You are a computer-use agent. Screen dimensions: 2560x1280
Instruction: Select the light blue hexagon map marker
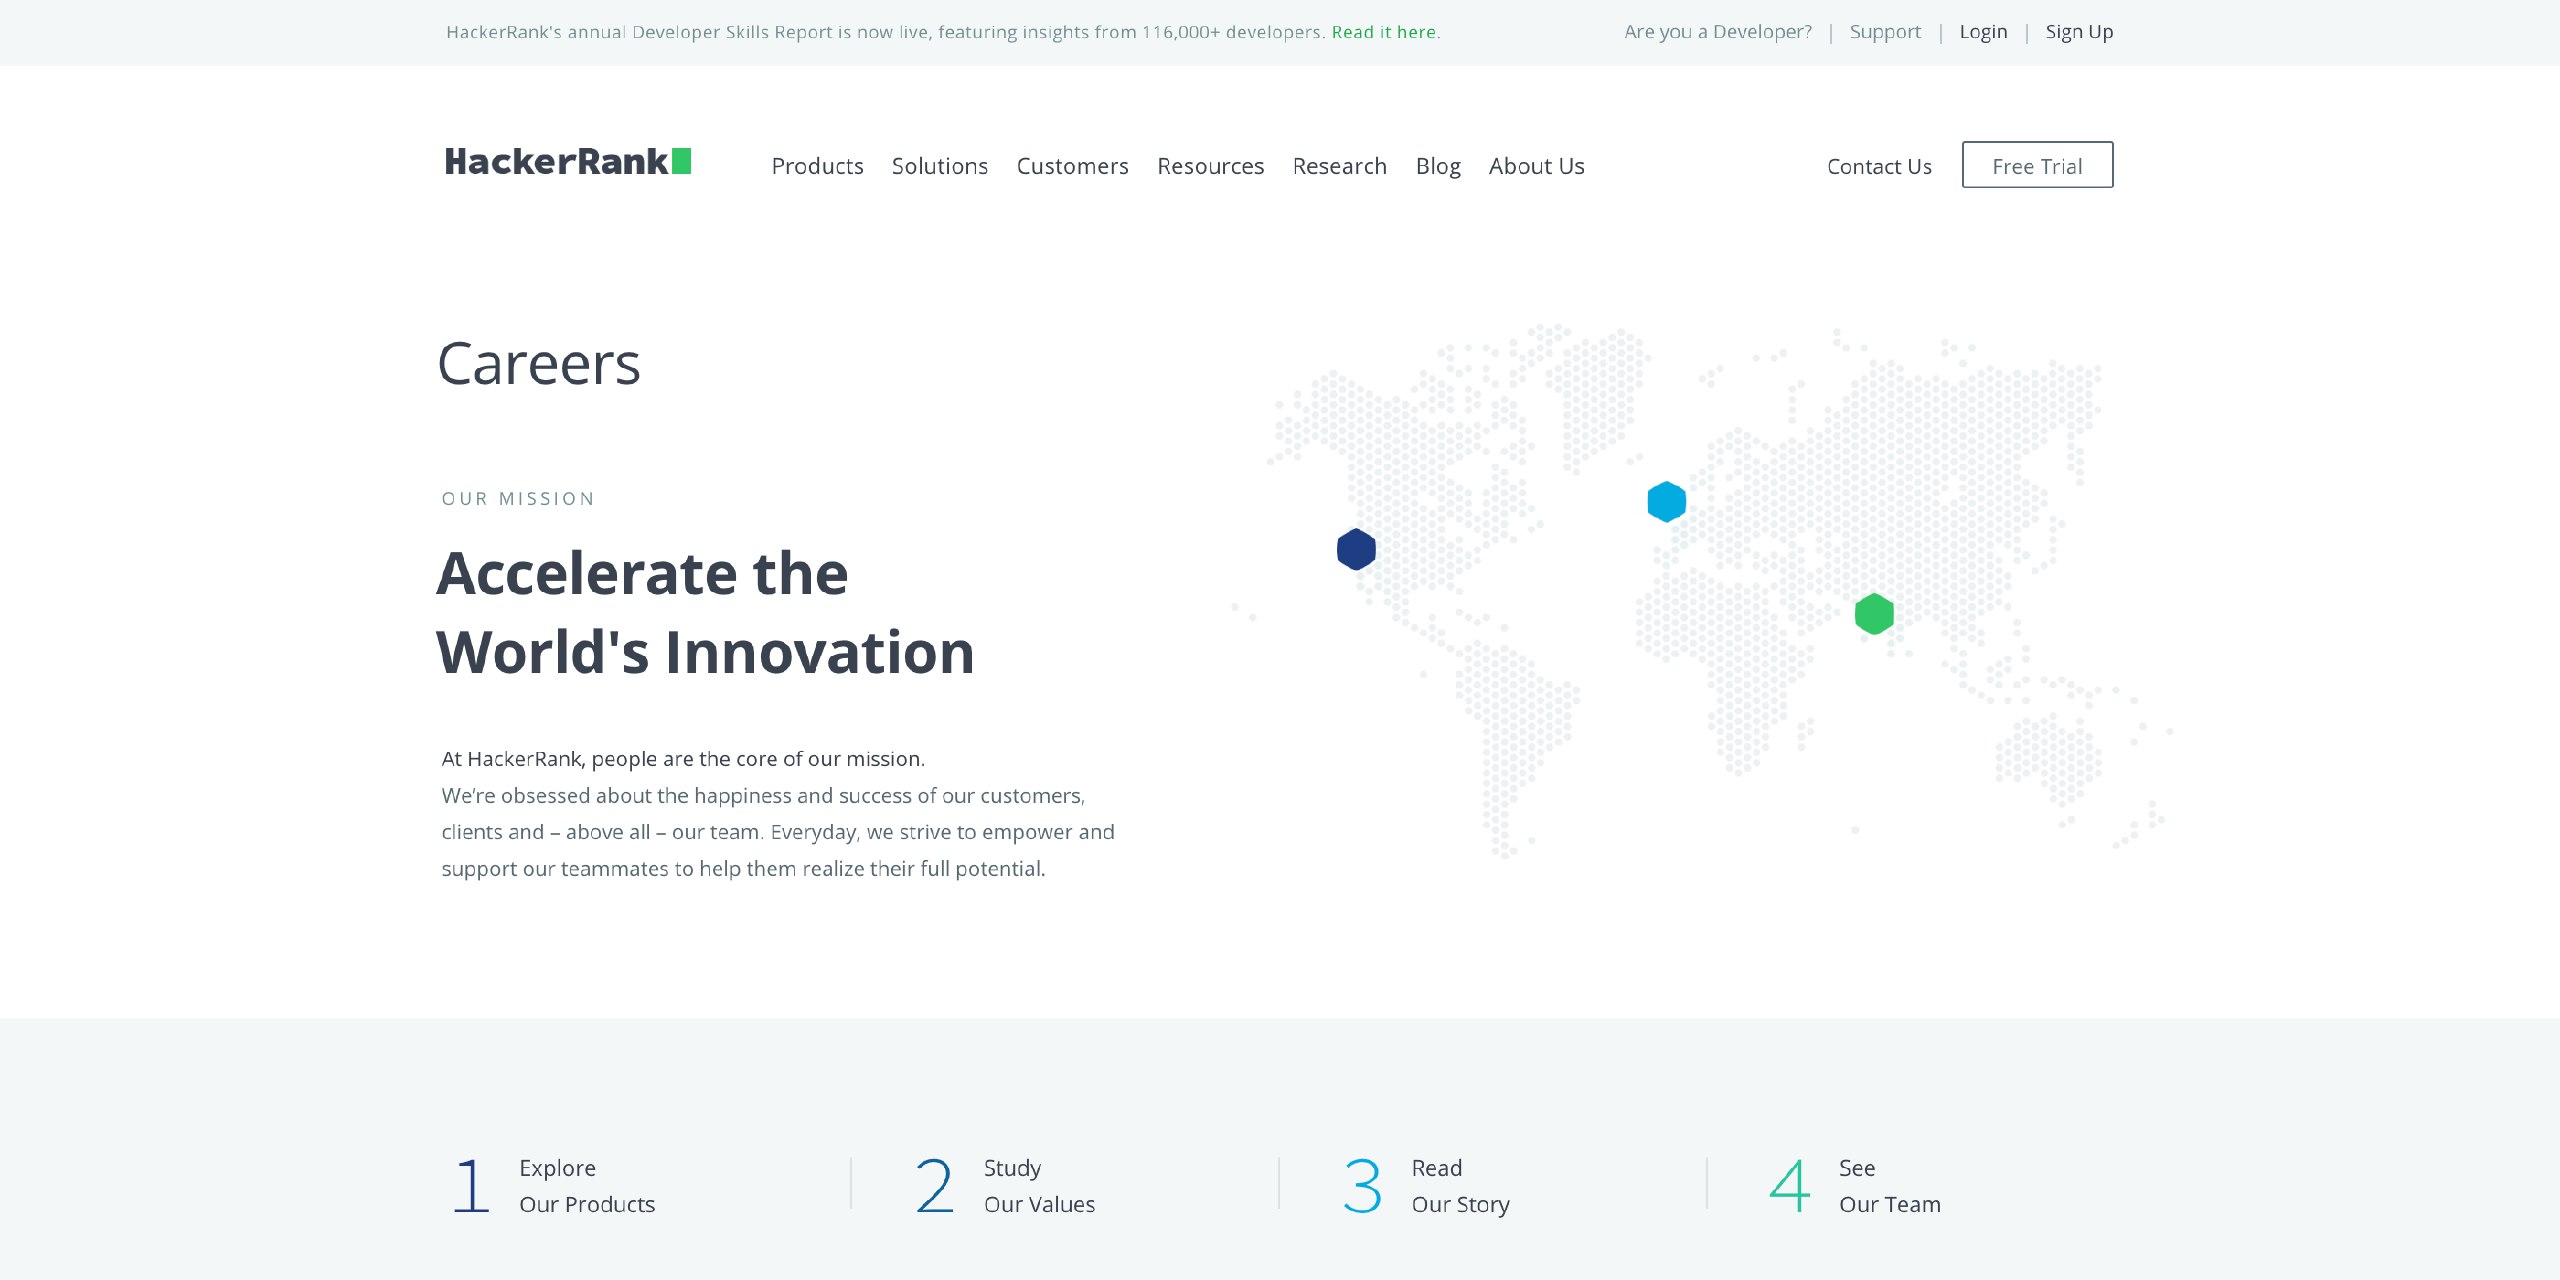click(x=1666, y=501)
